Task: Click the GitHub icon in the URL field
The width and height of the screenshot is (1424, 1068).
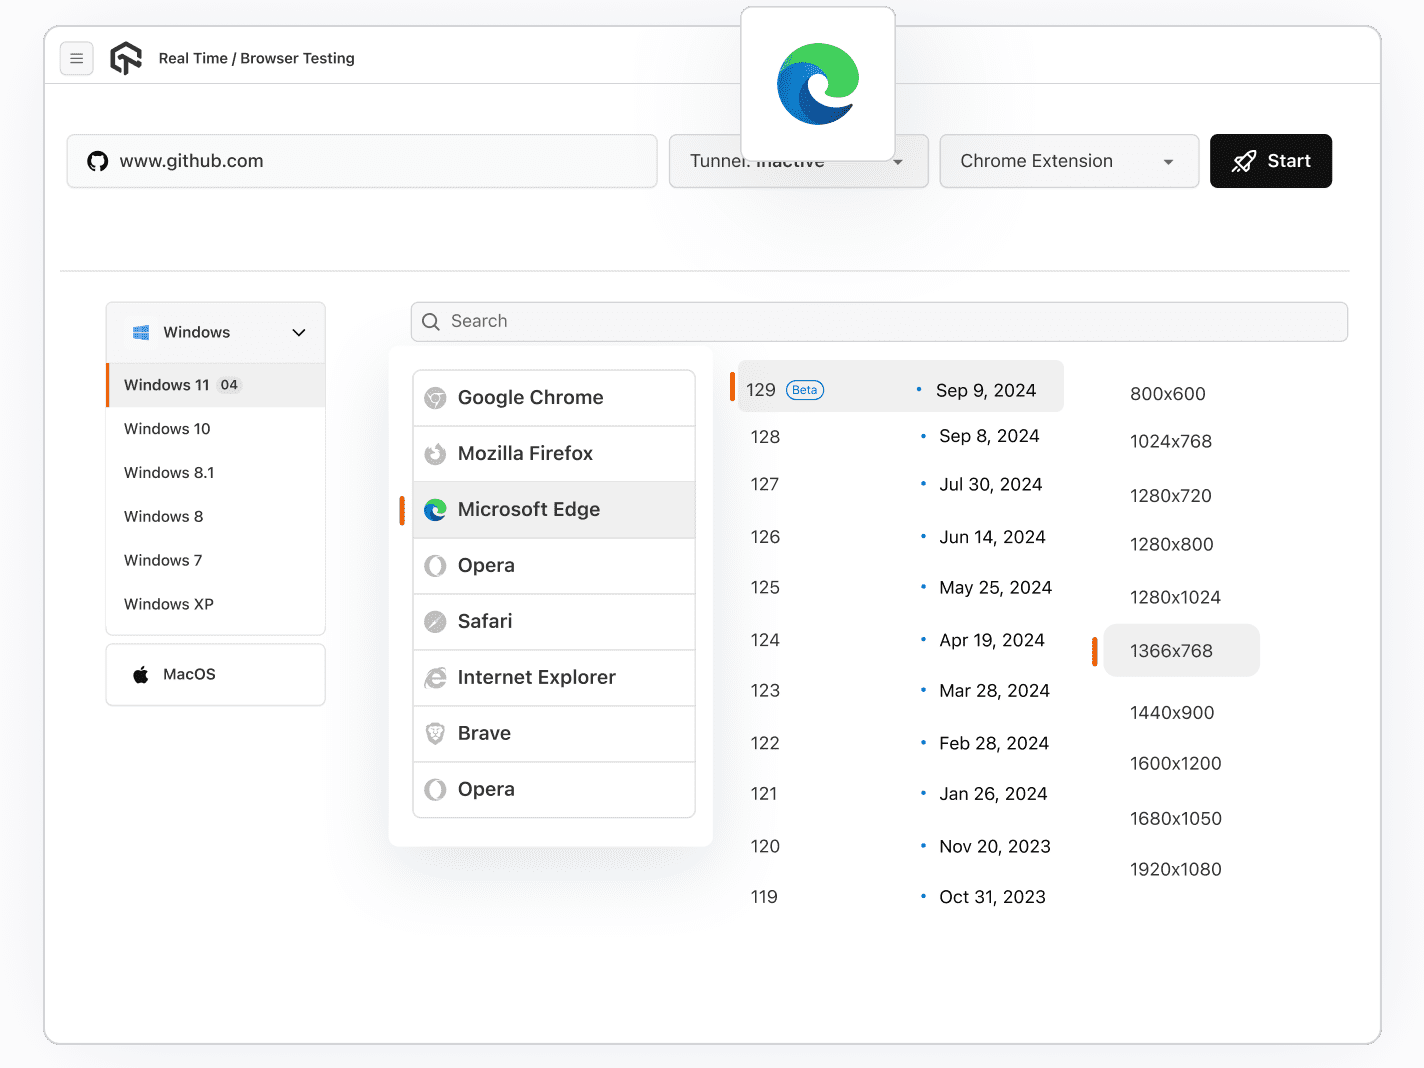Action: point(97,160)
